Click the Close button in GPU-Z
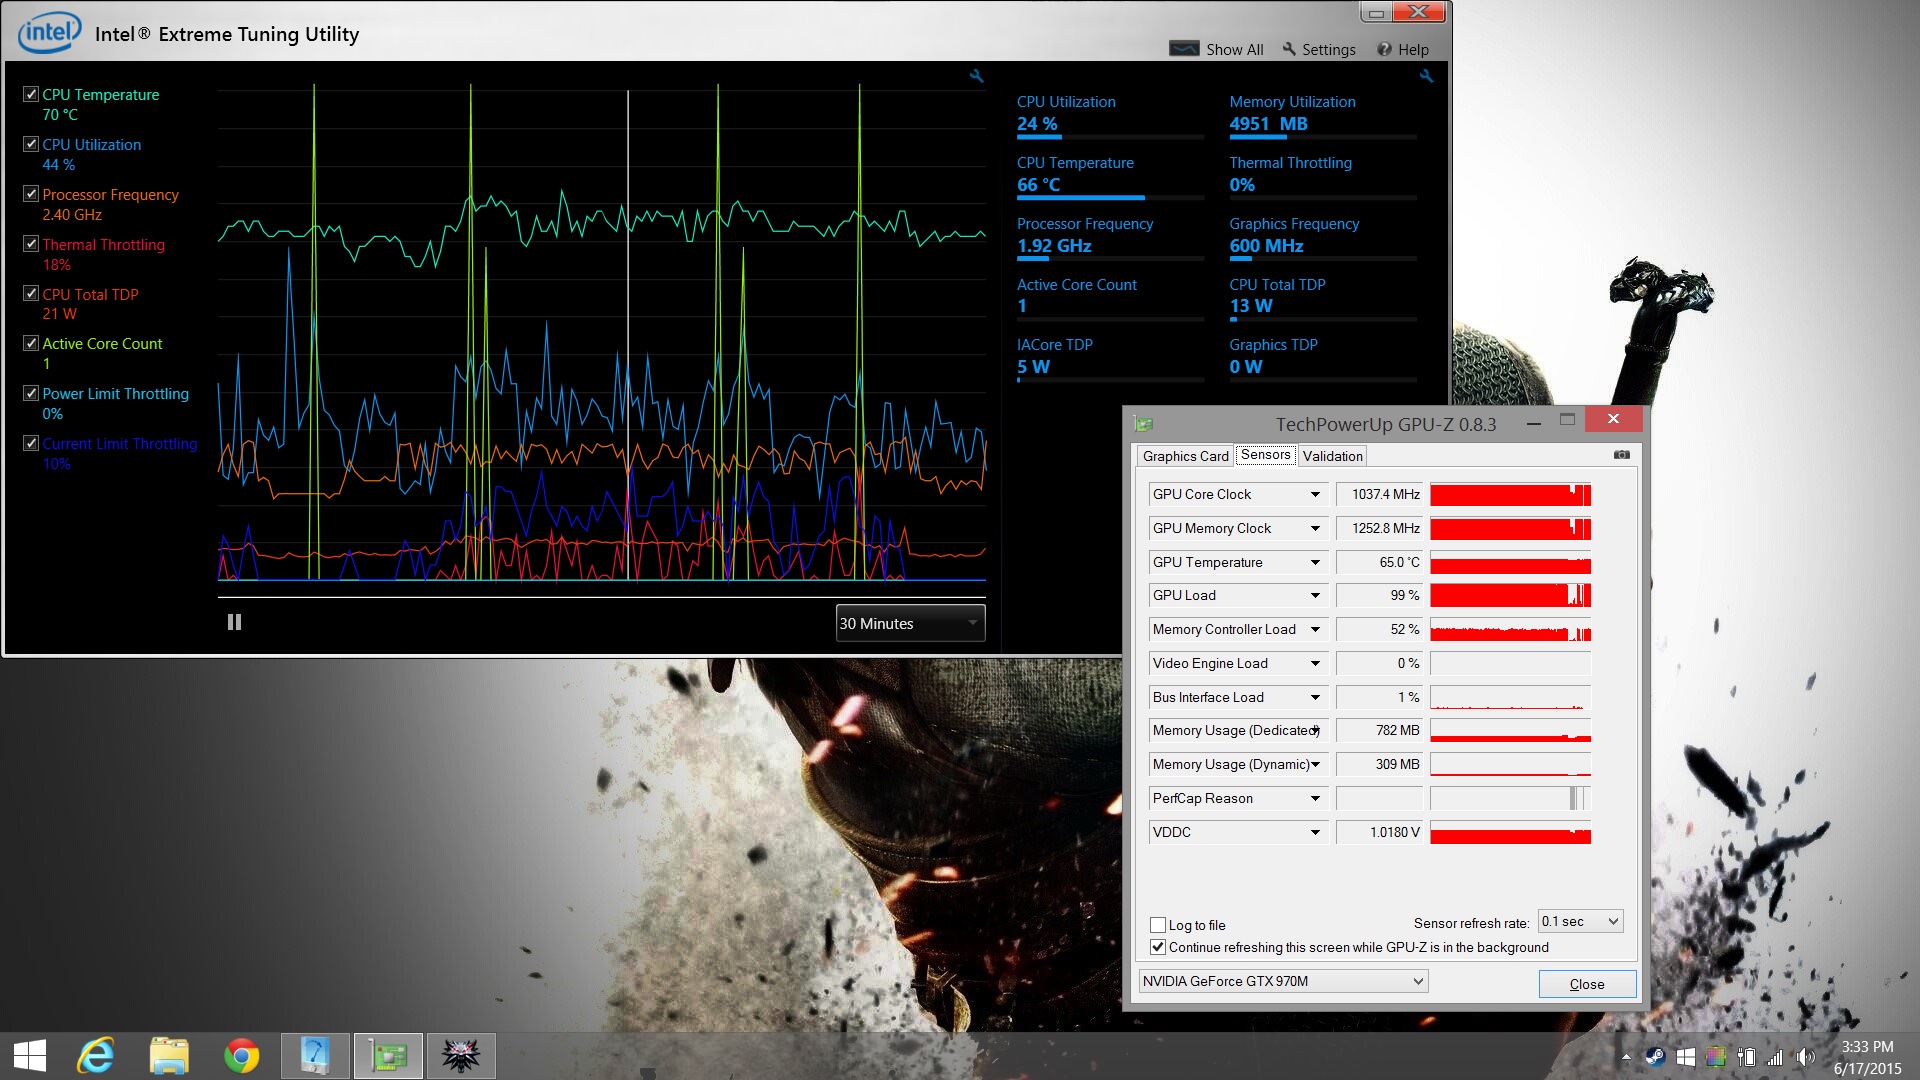Viewport: 1920px width, 1080px height. point(1587,984)
